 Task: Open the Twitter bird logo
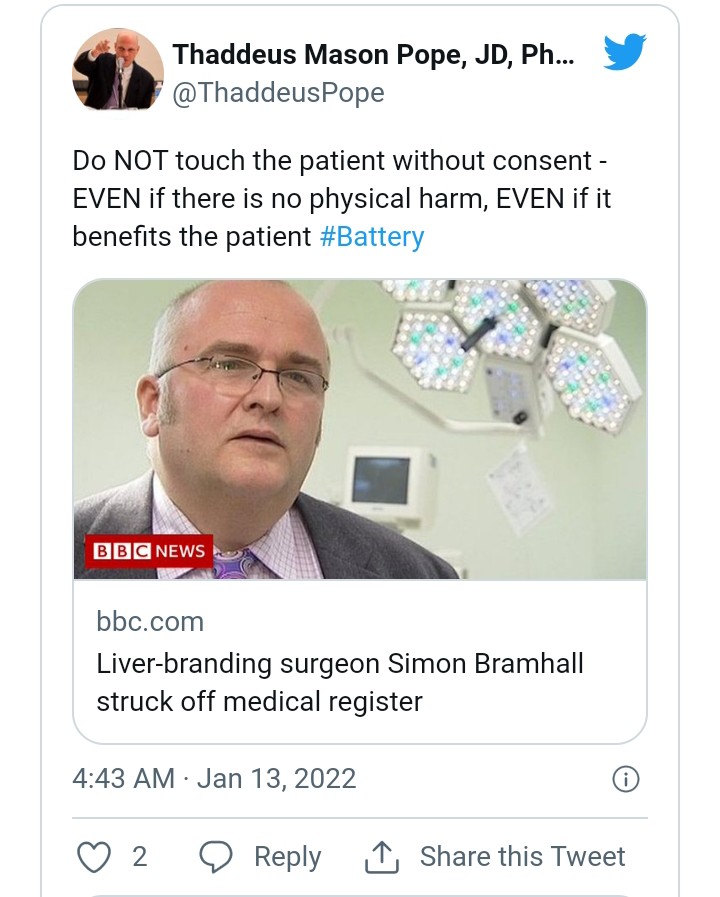coord(625,54)
